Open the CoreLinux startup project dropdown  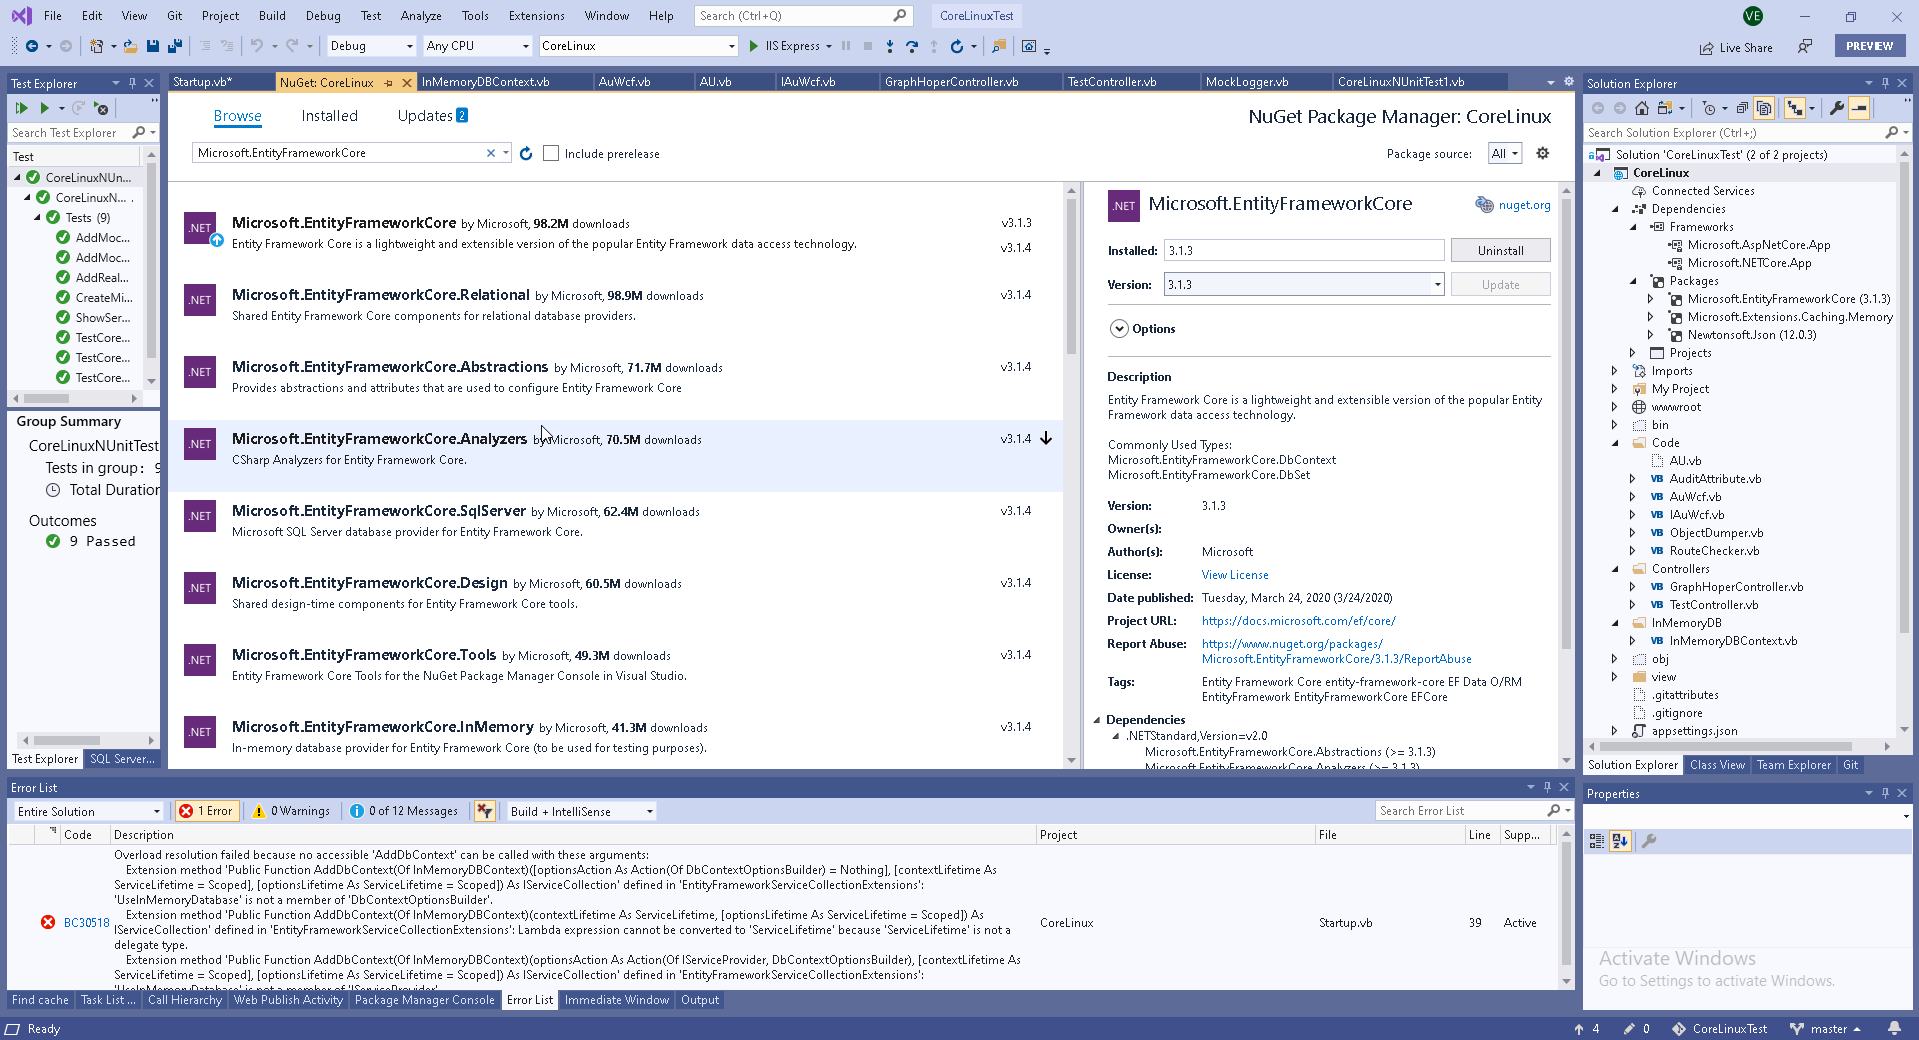click(638, 46)
